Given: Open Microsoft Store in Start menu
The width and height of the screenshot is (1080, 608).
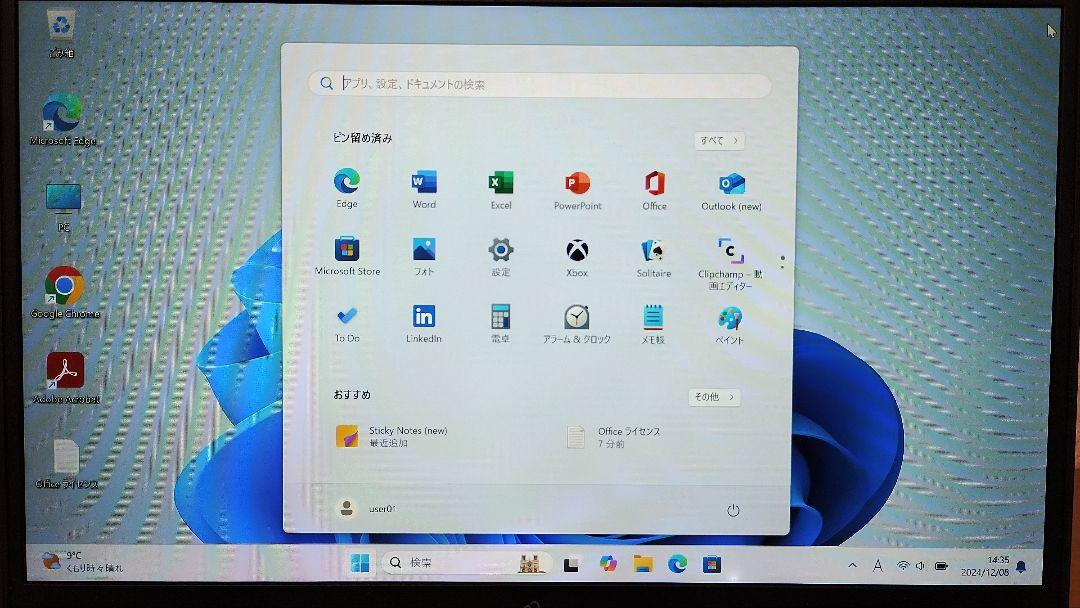Looking at the screenshot, I should coord(347,255).
